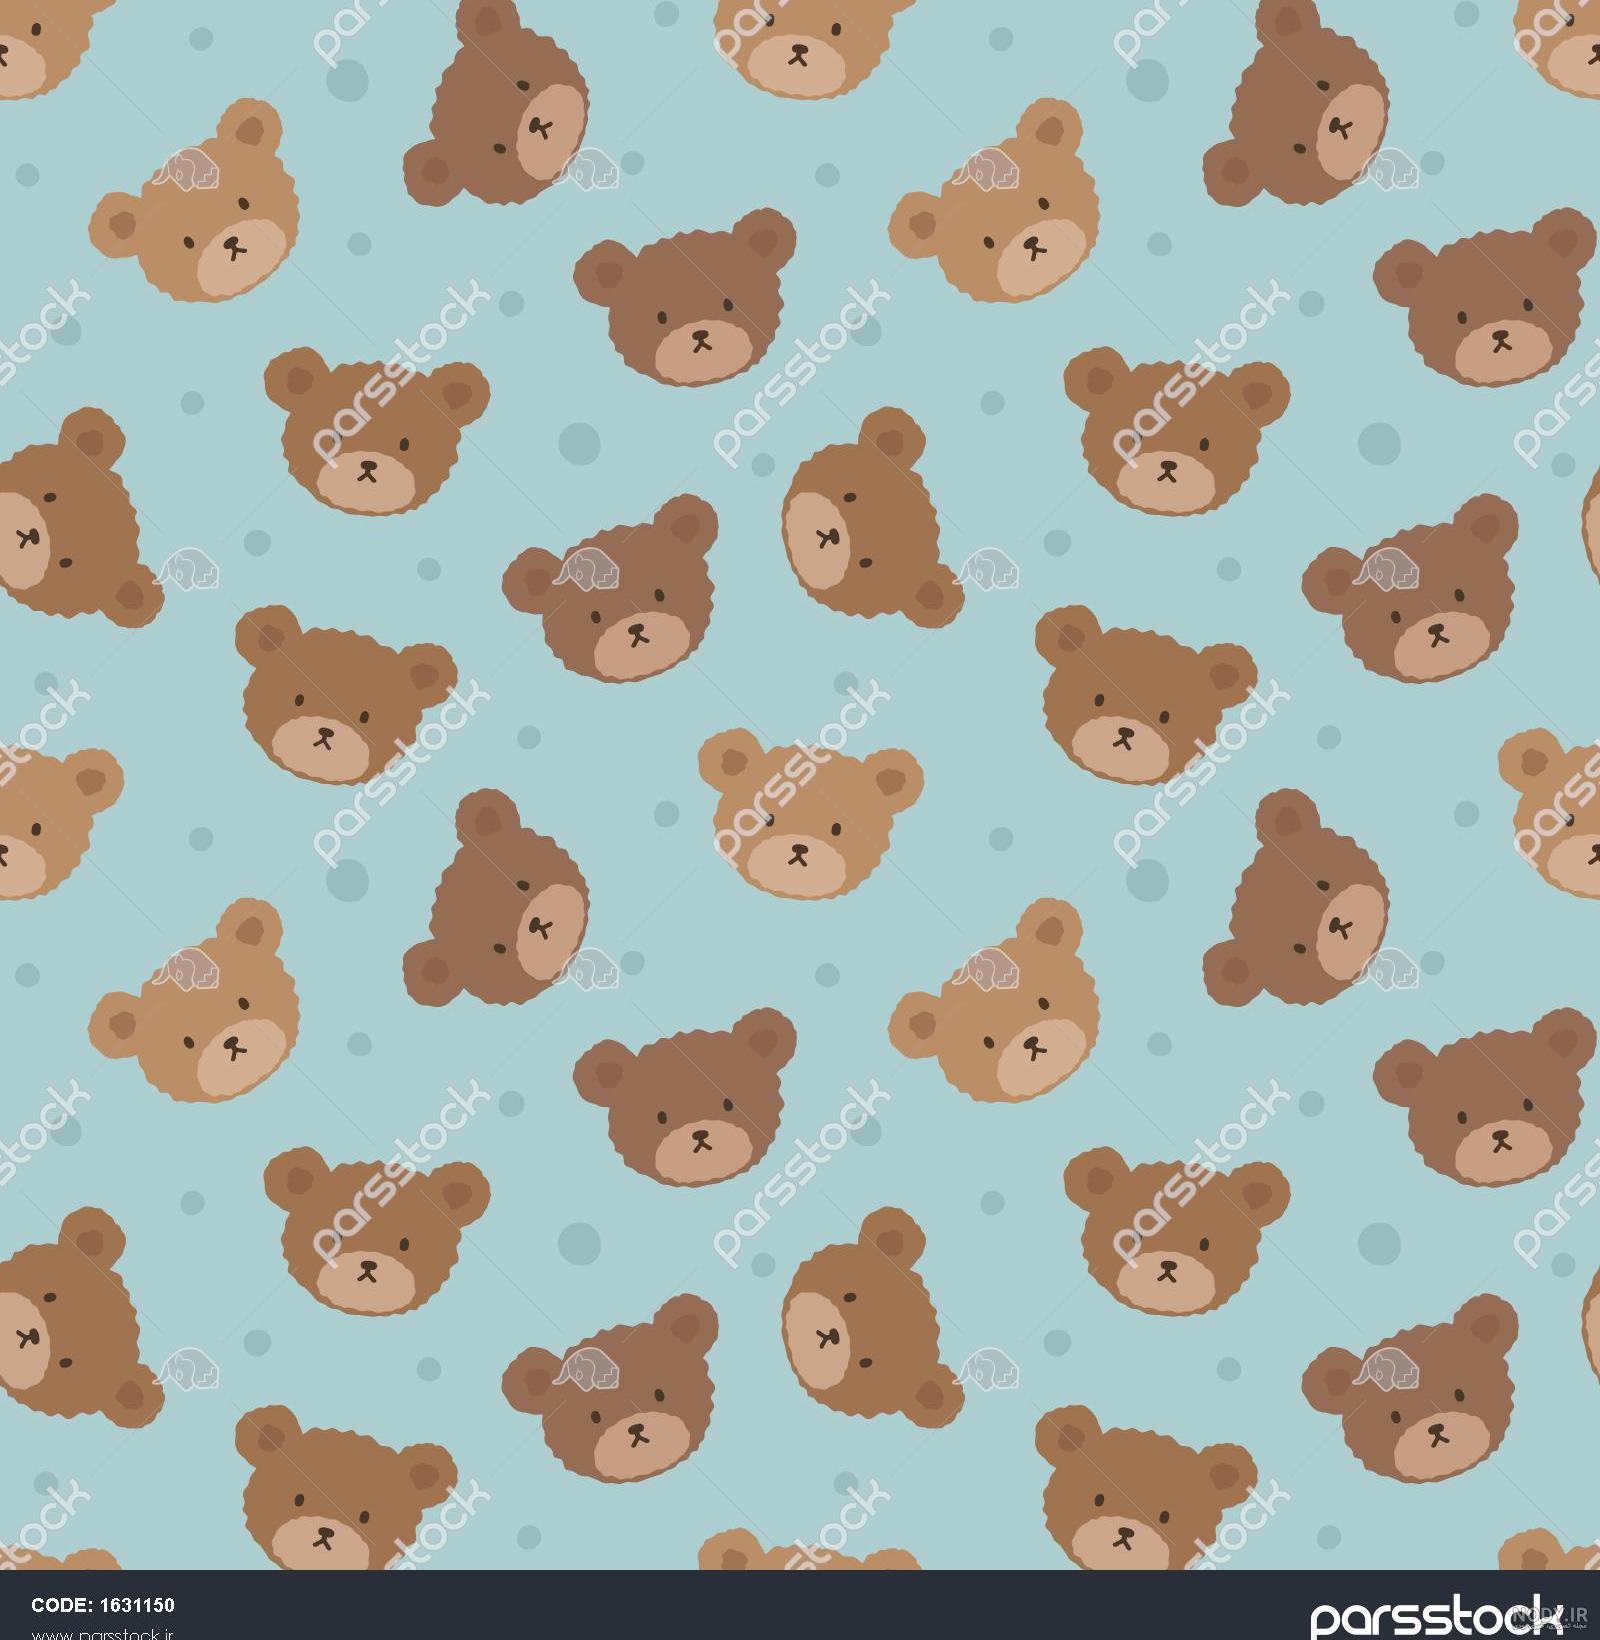Click the CODE: 1631150 text
Screen dimensions: 1600x1640
coord(104,1605)
